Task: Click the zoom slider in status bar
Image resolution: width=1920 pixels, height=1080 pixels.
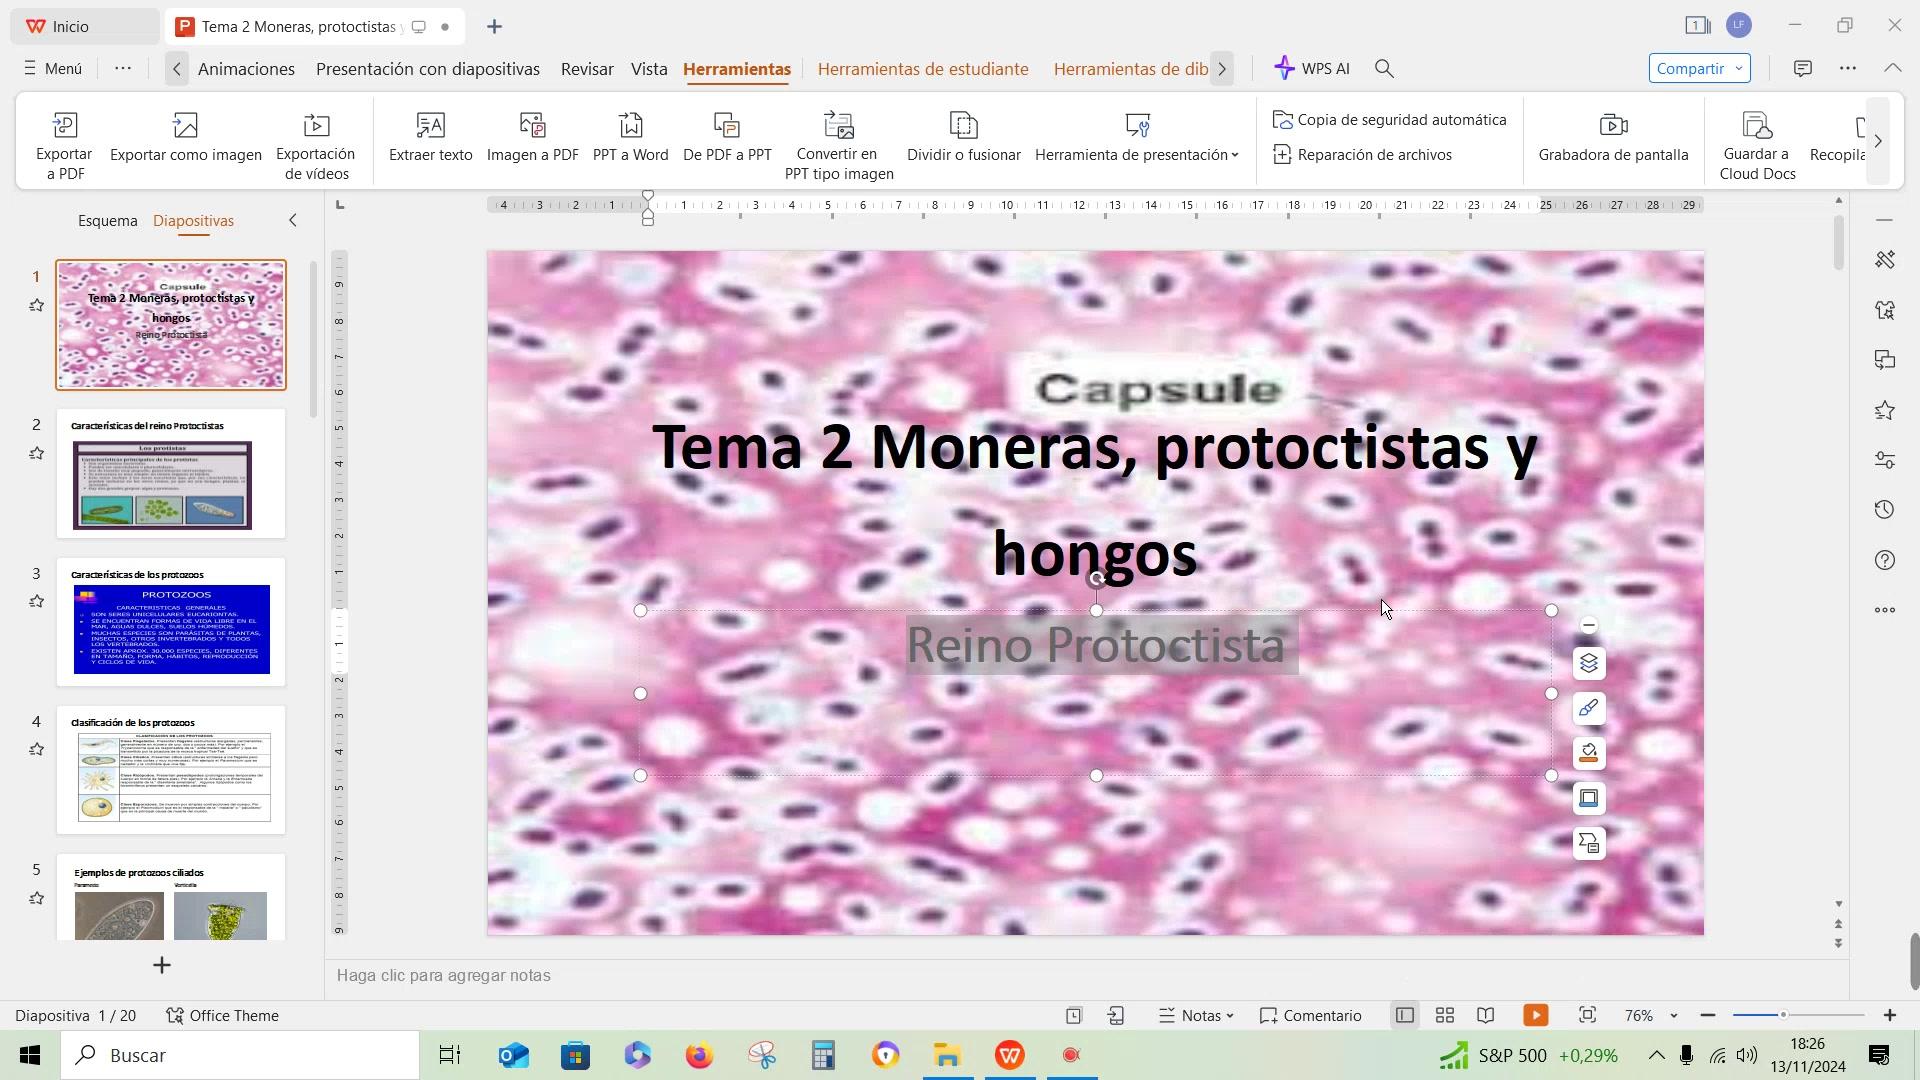Action: tap(1782, 1016)
